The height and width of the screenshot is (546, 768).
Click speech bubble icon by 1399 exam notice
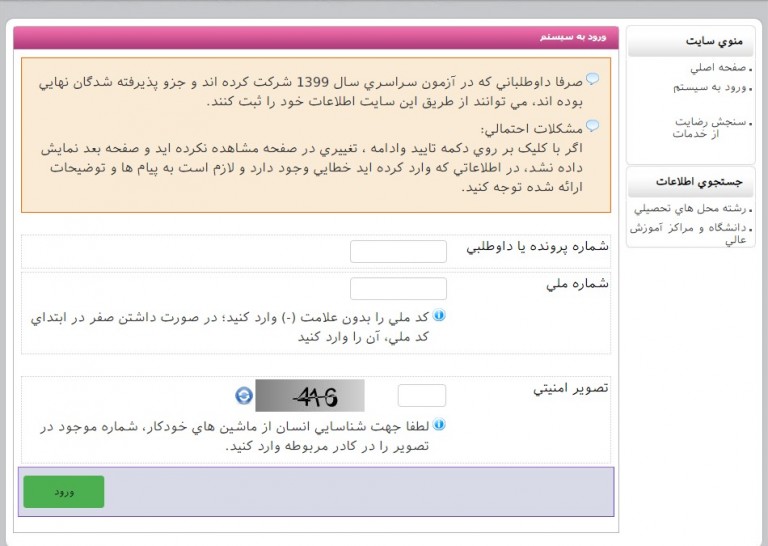click(x=592, y=79)
